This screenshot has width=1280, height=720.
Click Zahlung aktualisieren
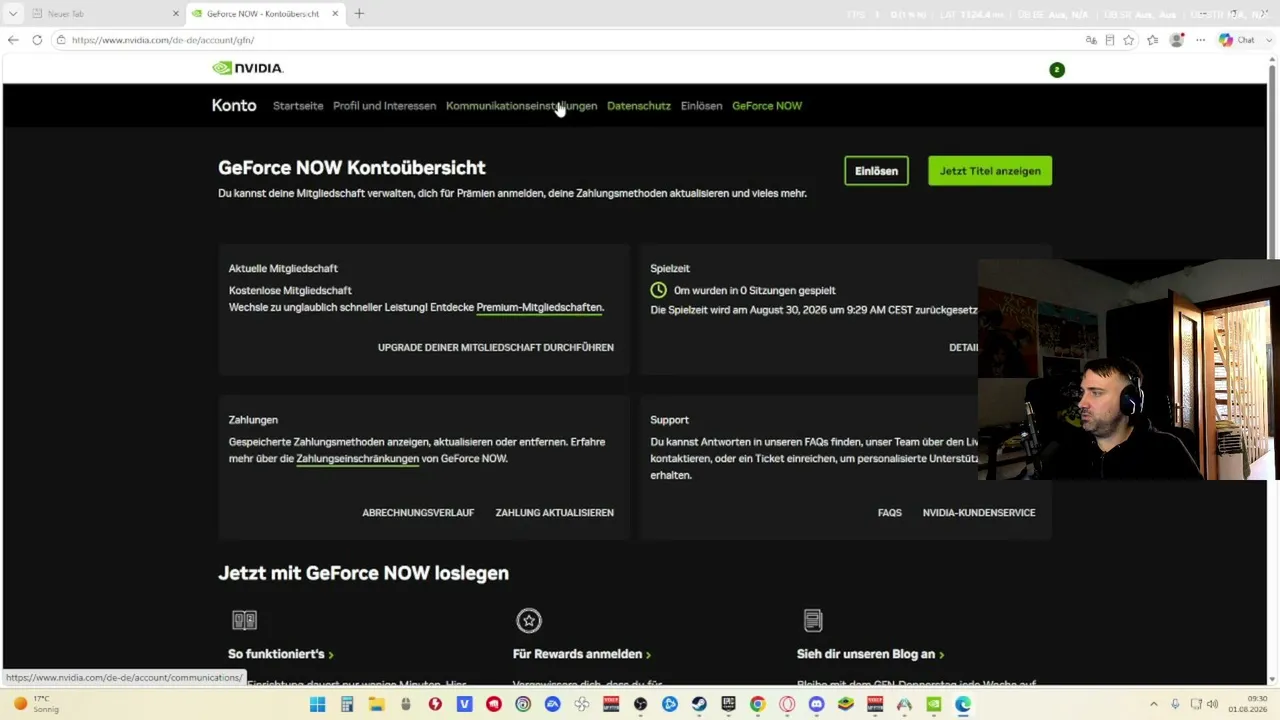point(555,513)
